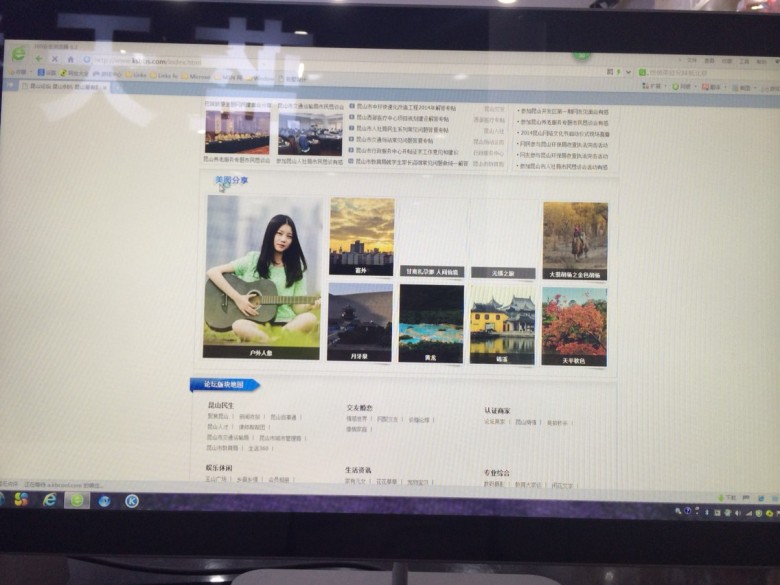Open the 锦溪 yellow temple photo
Viewport: 780px width, 585px height.
[502, 325]
